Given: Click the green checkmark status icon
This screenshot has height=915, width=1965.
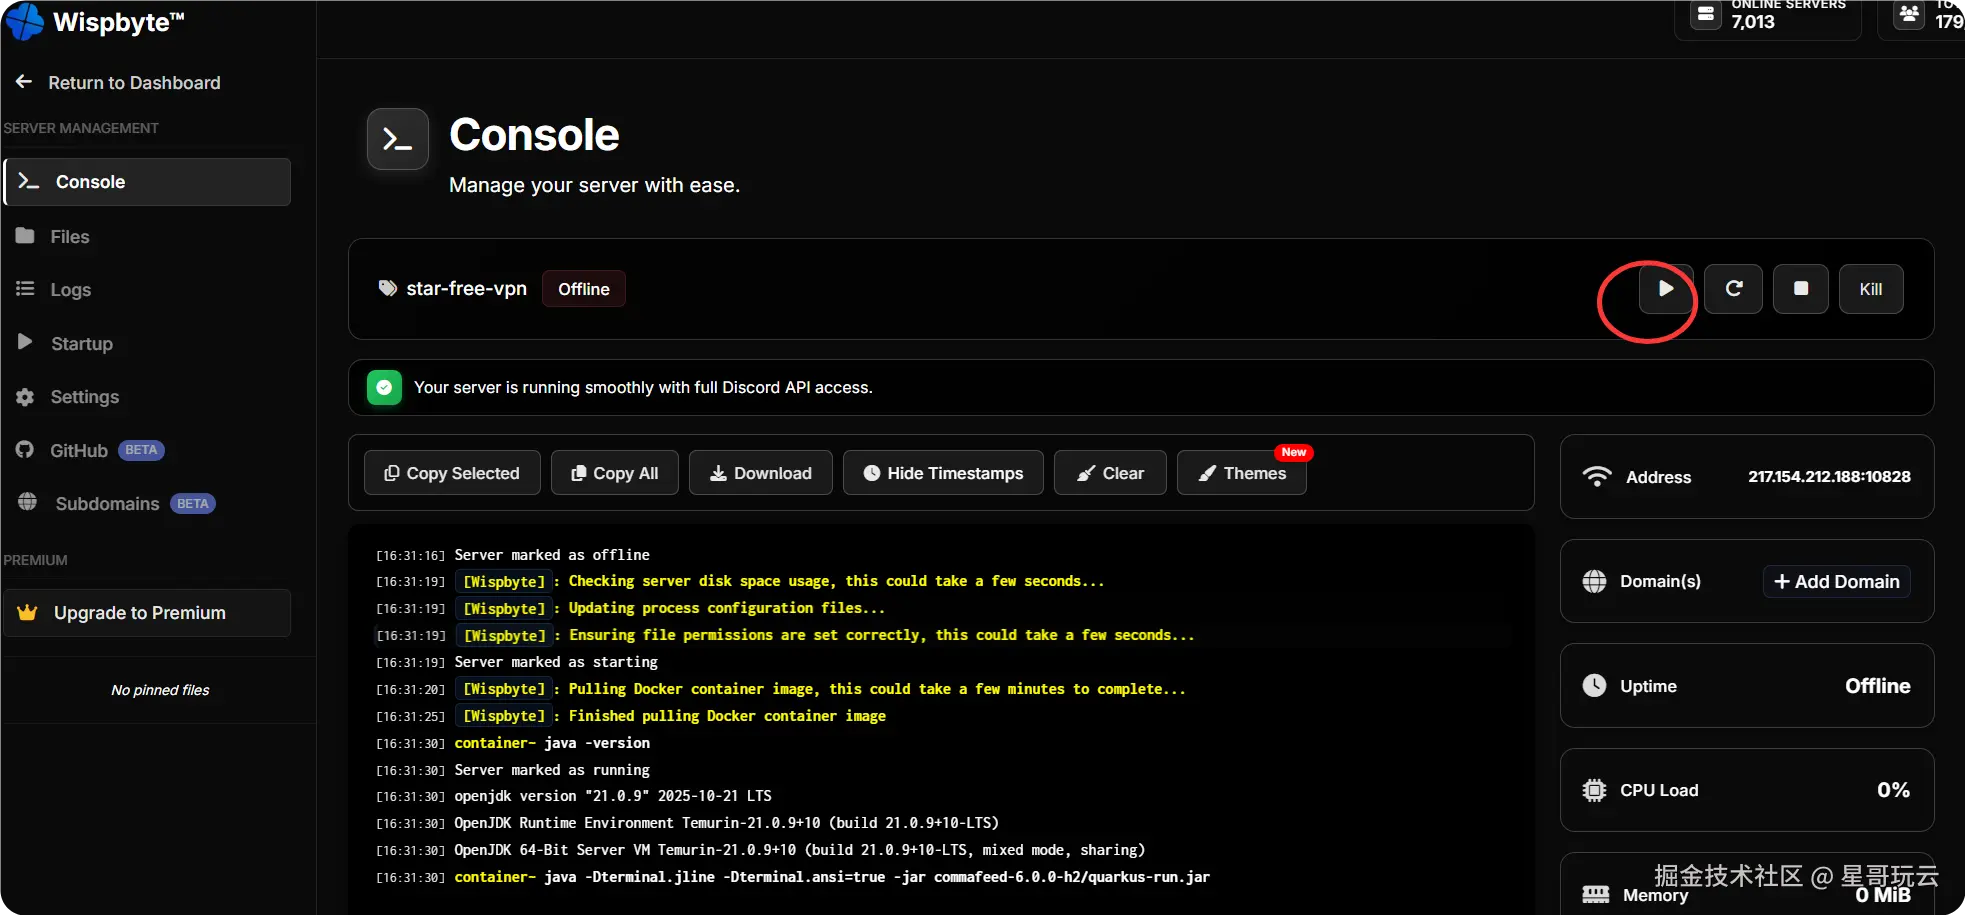Looking at the screenshot, I should pyautogui.click(x=384, y=388).
